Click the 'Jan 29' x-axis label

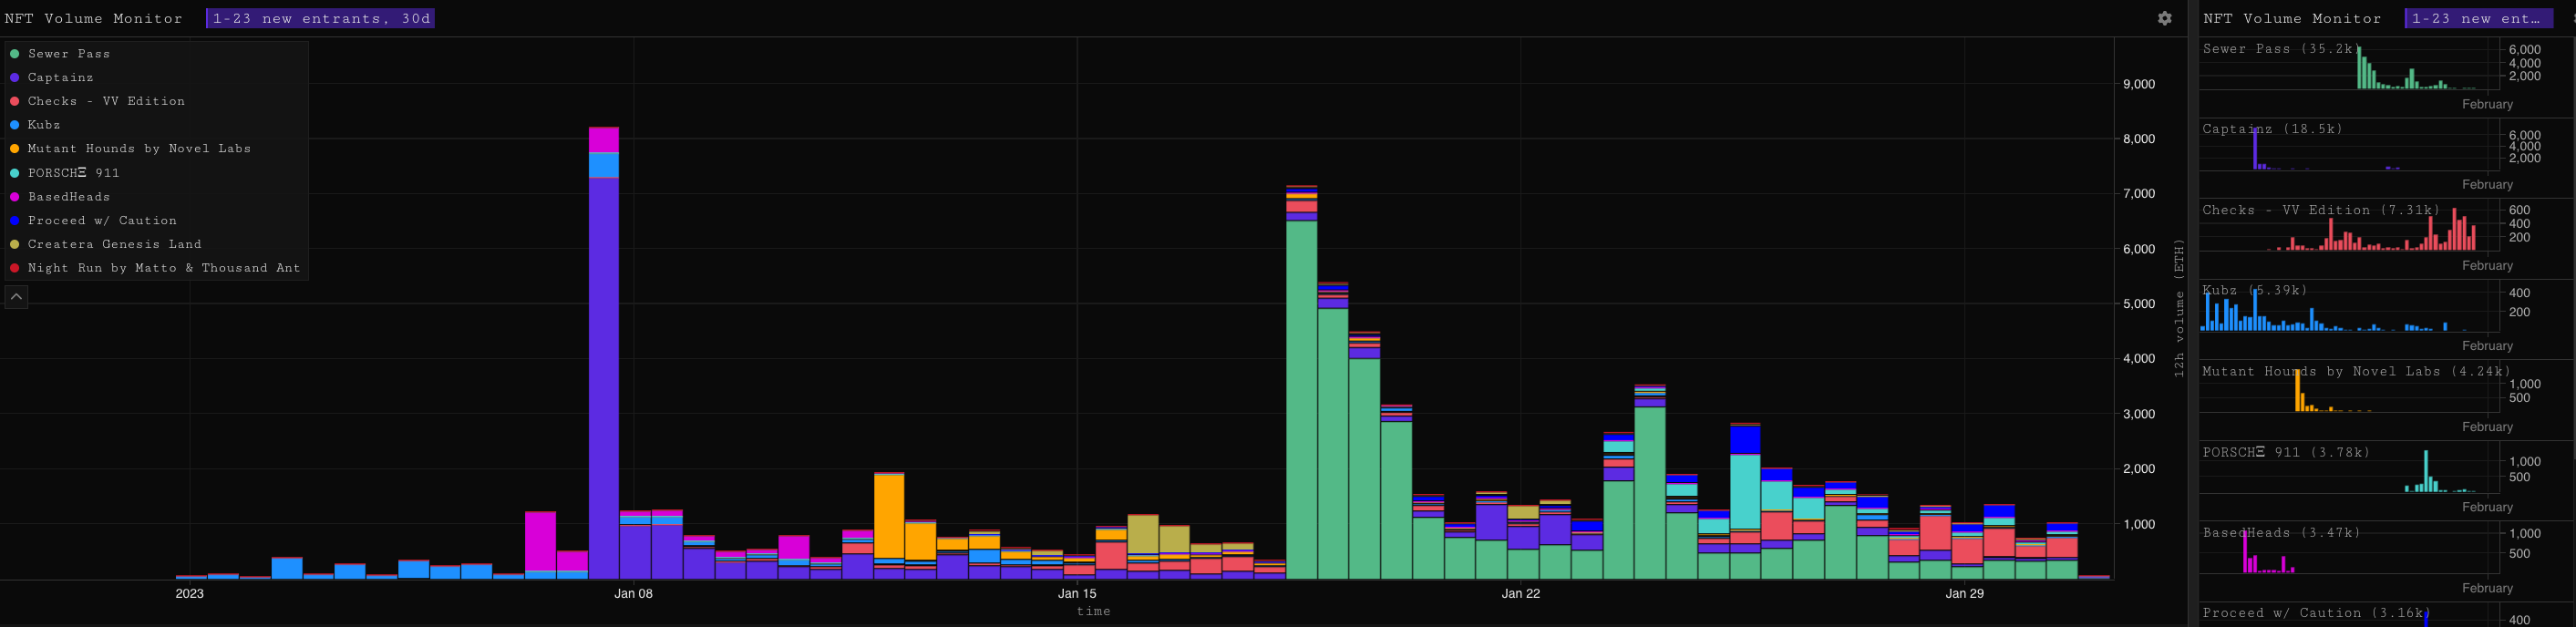point(1965,593)
